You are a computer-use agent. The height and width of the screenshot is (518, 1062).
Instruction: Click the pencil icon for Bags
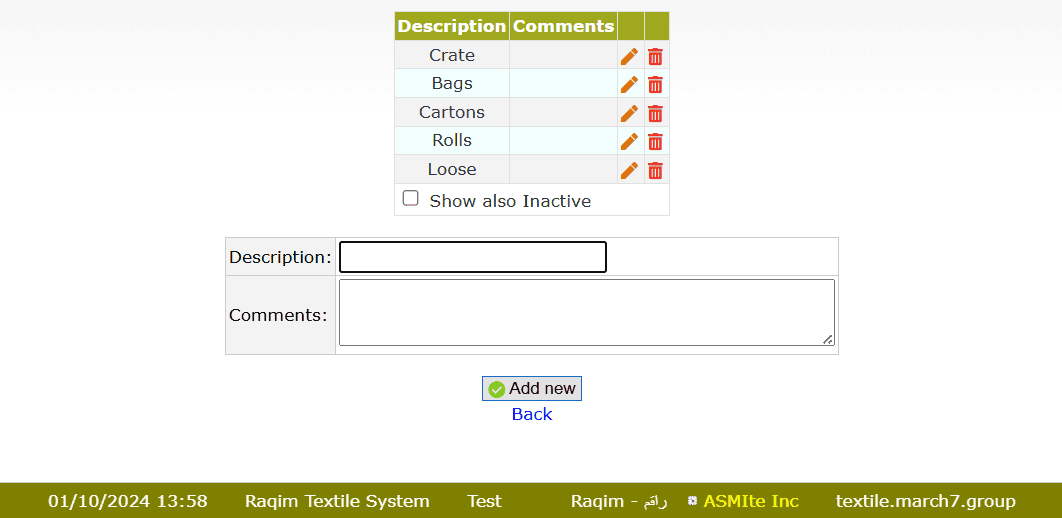(x=629, y=84)
